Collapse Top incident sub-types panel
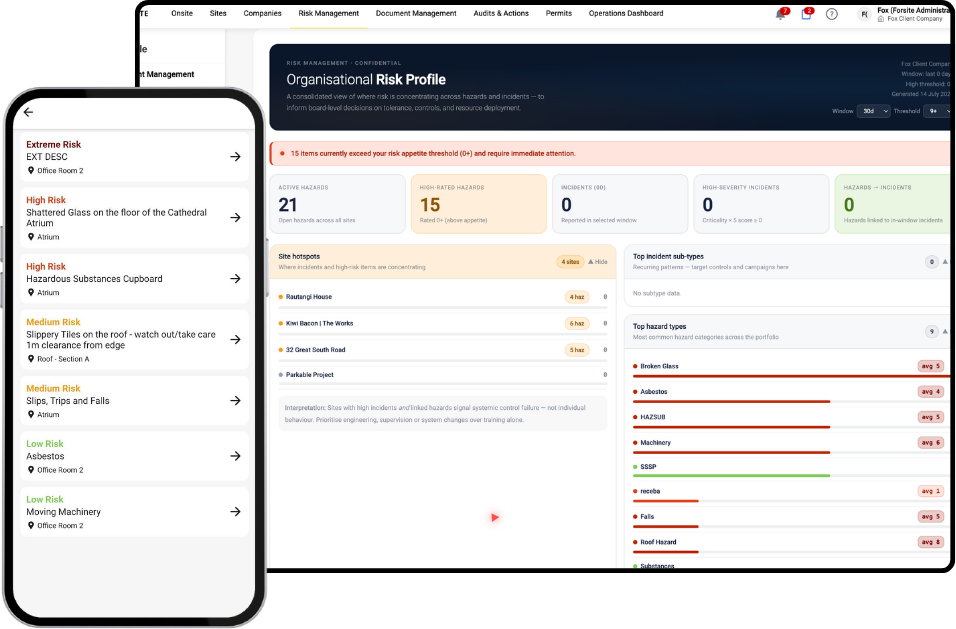This screenshot has width=956, height=629. (945, 262)
